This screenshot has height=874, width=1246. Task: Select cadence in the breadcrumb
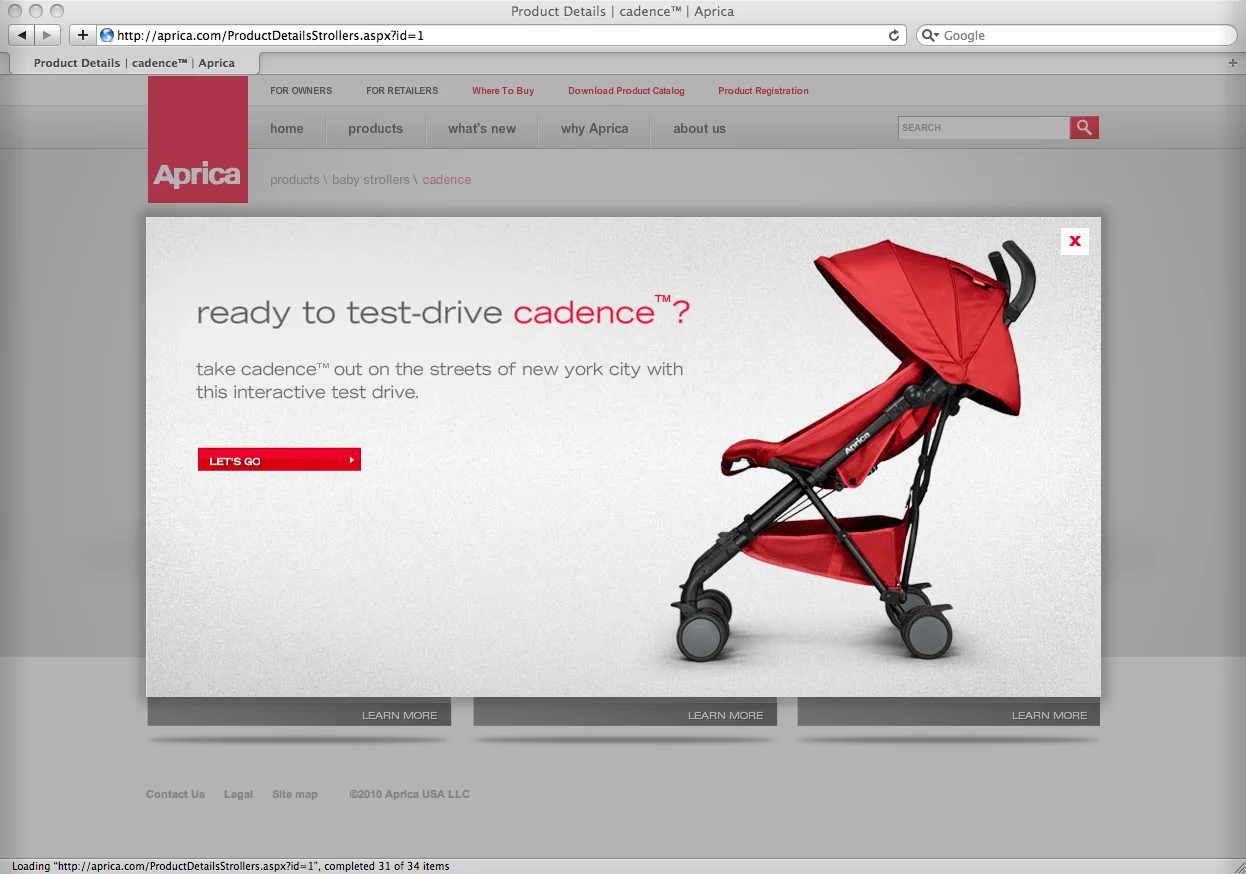[x=447, y=180]
